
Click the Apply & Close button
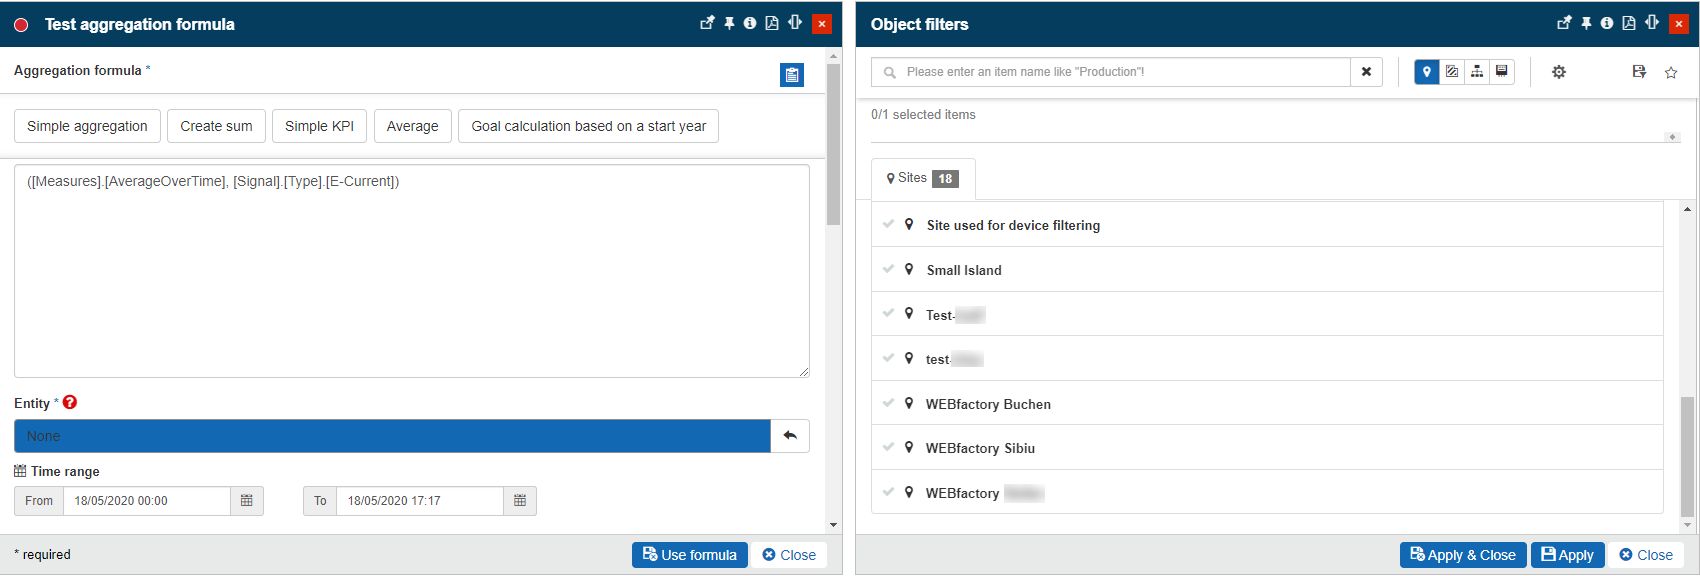click(x=1462, y=555)
